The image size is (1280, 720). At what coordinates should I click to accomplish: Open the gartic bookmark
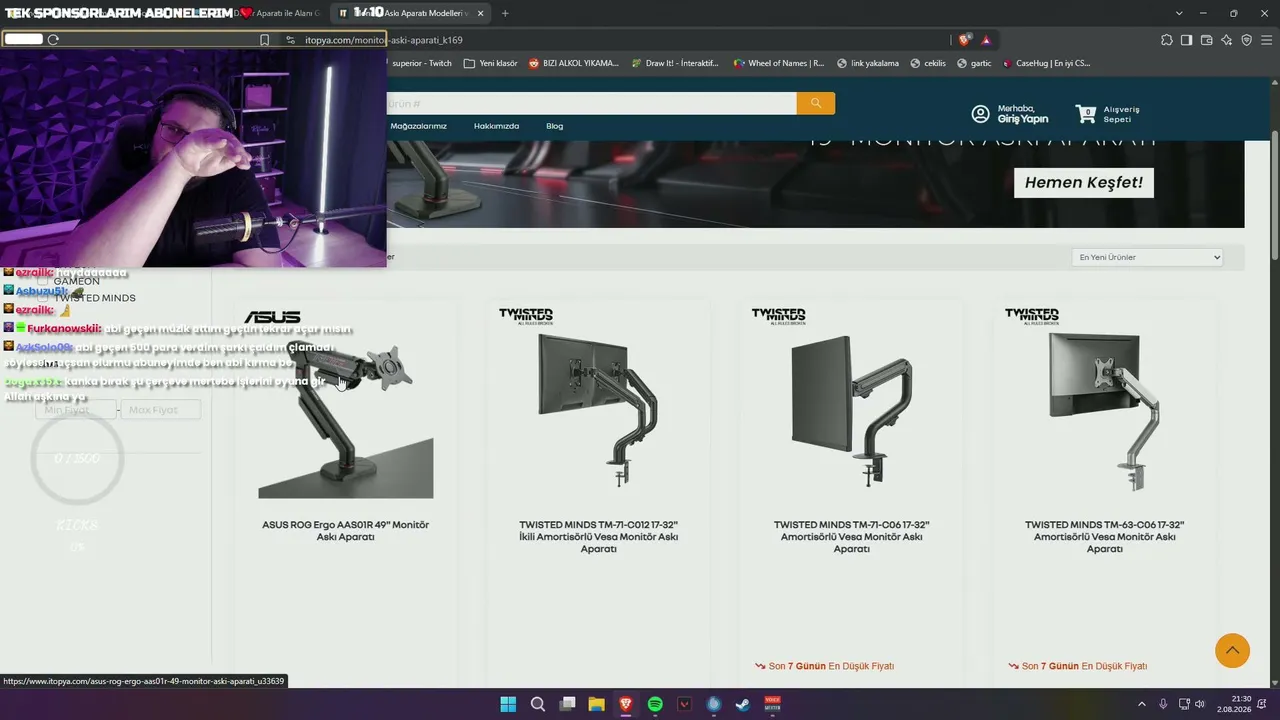[x=974, y=63]
